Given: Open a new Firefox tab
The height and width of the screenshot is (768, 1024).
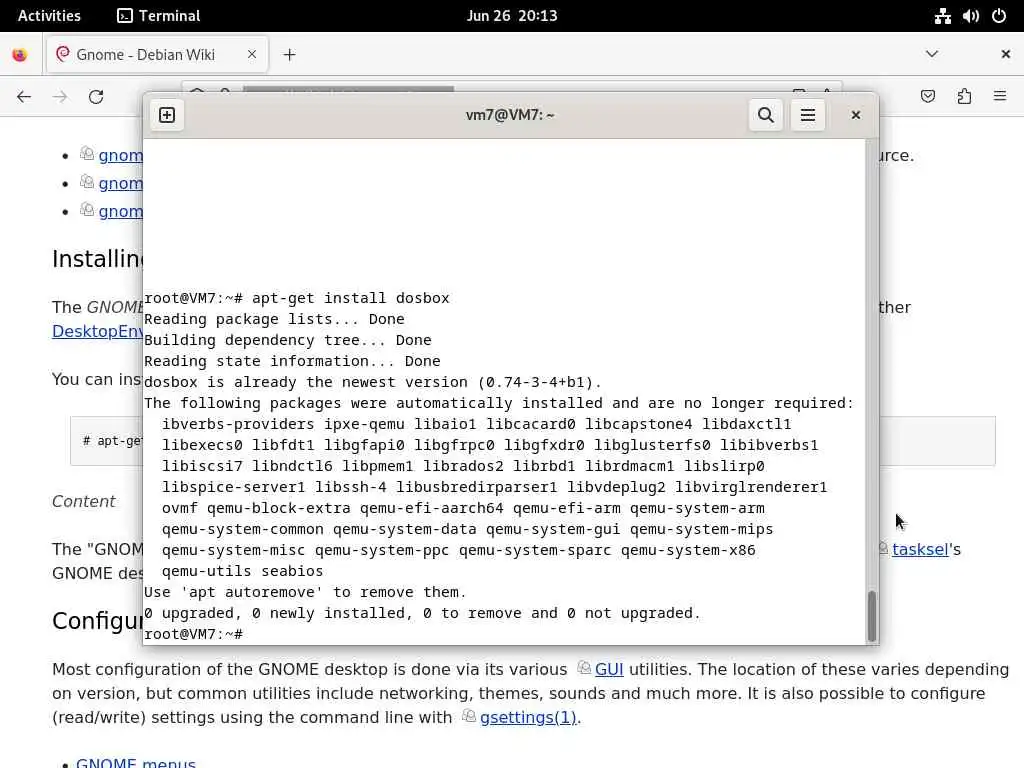Looking at the screenshot, I should coord(289,55).
